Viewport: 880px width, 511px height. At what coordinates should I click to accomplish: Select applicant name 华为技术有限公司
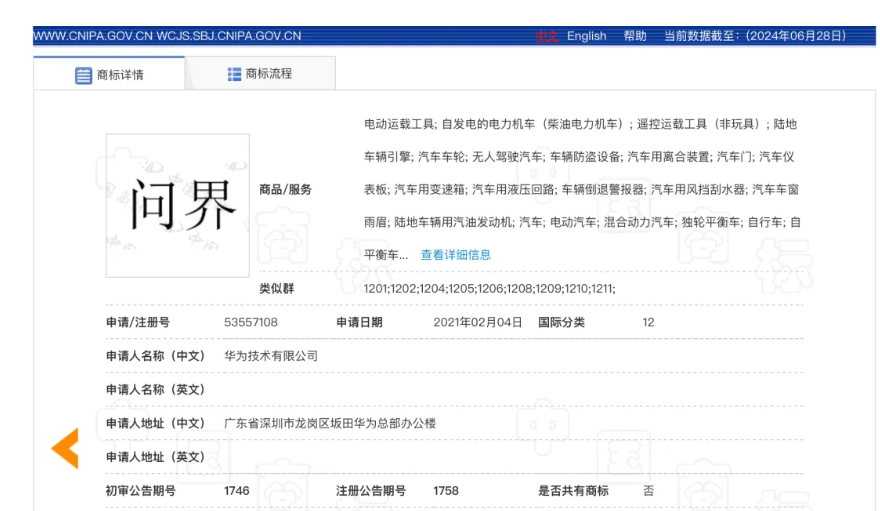(x=271, y=356)
